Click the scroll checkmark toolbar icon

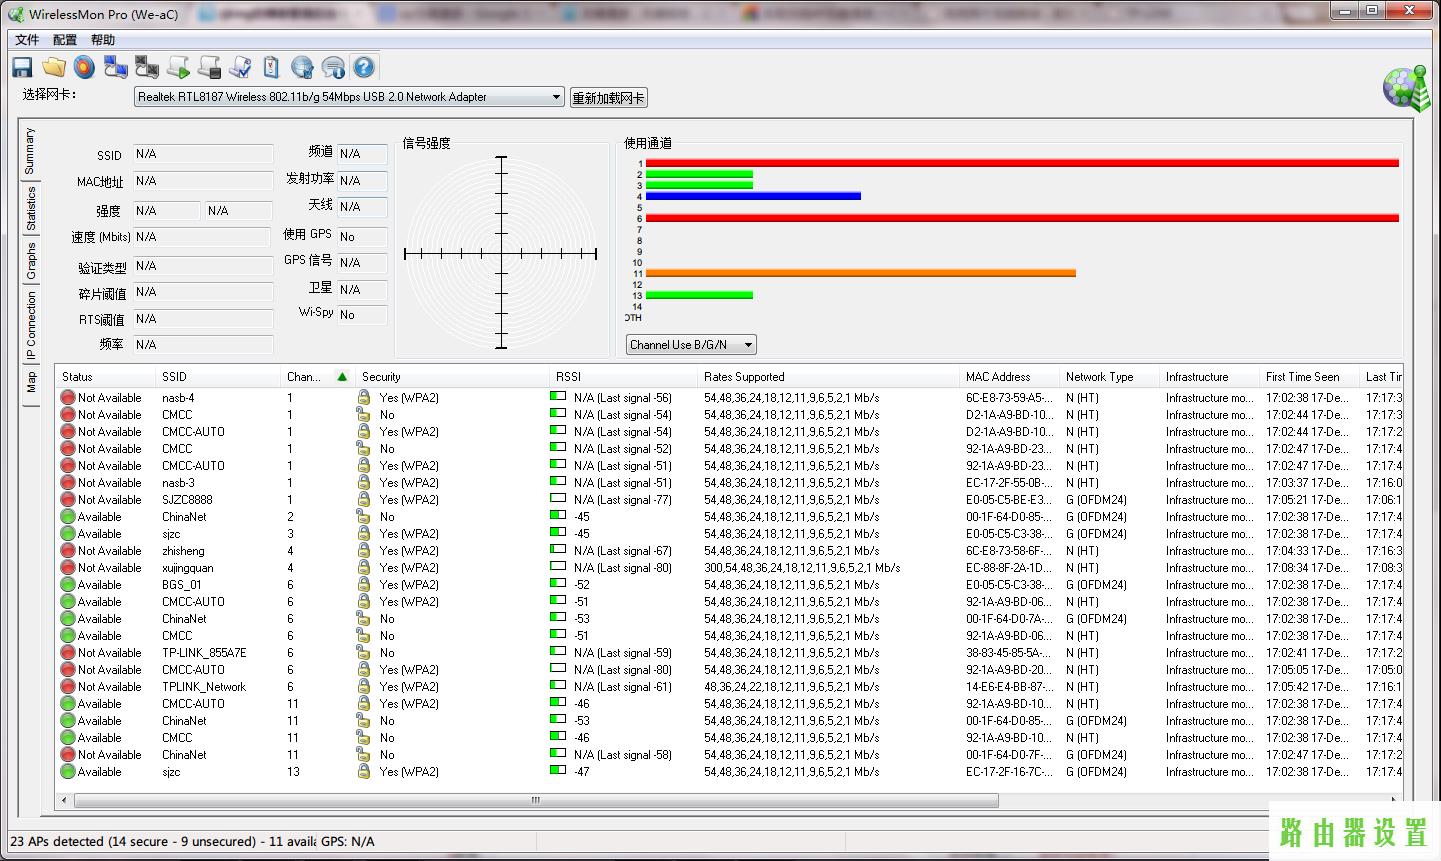240,67
